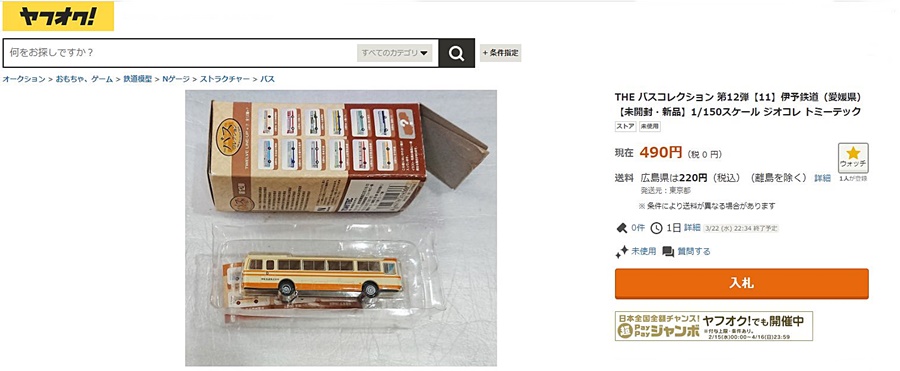
Task: Open the おもちゃ、ゲーム breadcrumb category
Action: pos(84,79)
